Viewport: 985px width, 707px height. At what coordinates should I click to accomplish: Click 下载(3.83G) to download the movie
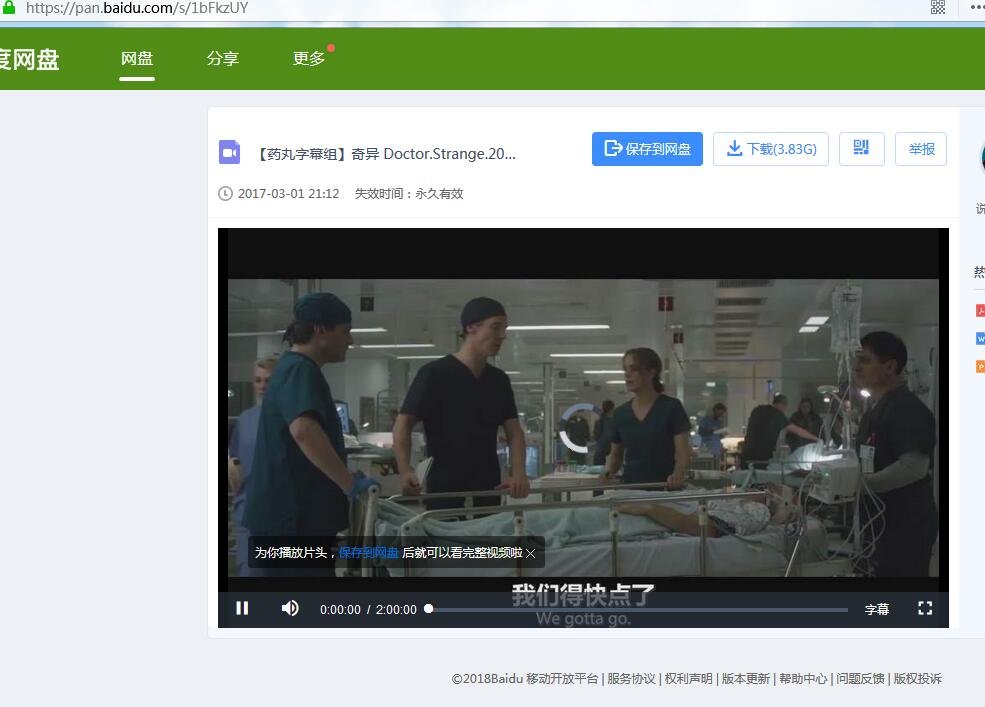tap(771, 148)
